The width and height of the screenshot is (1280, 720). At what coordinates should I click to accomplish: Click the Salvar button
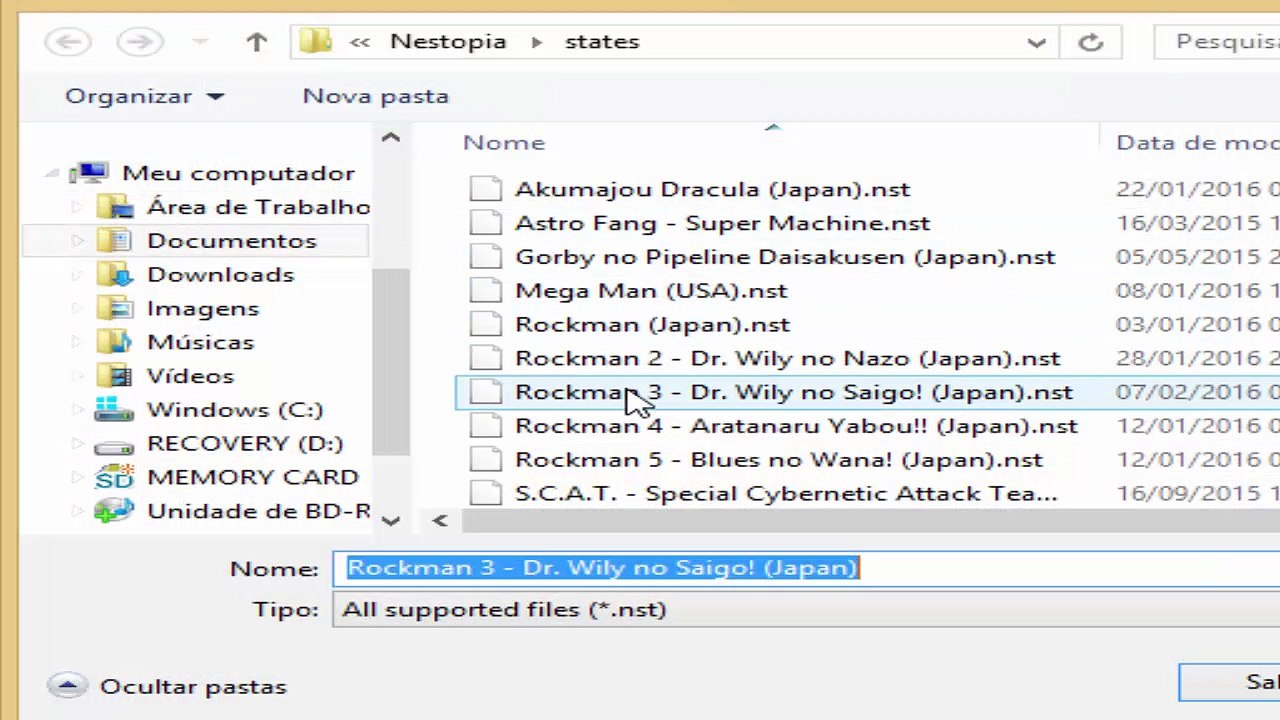pos(1230,682)
